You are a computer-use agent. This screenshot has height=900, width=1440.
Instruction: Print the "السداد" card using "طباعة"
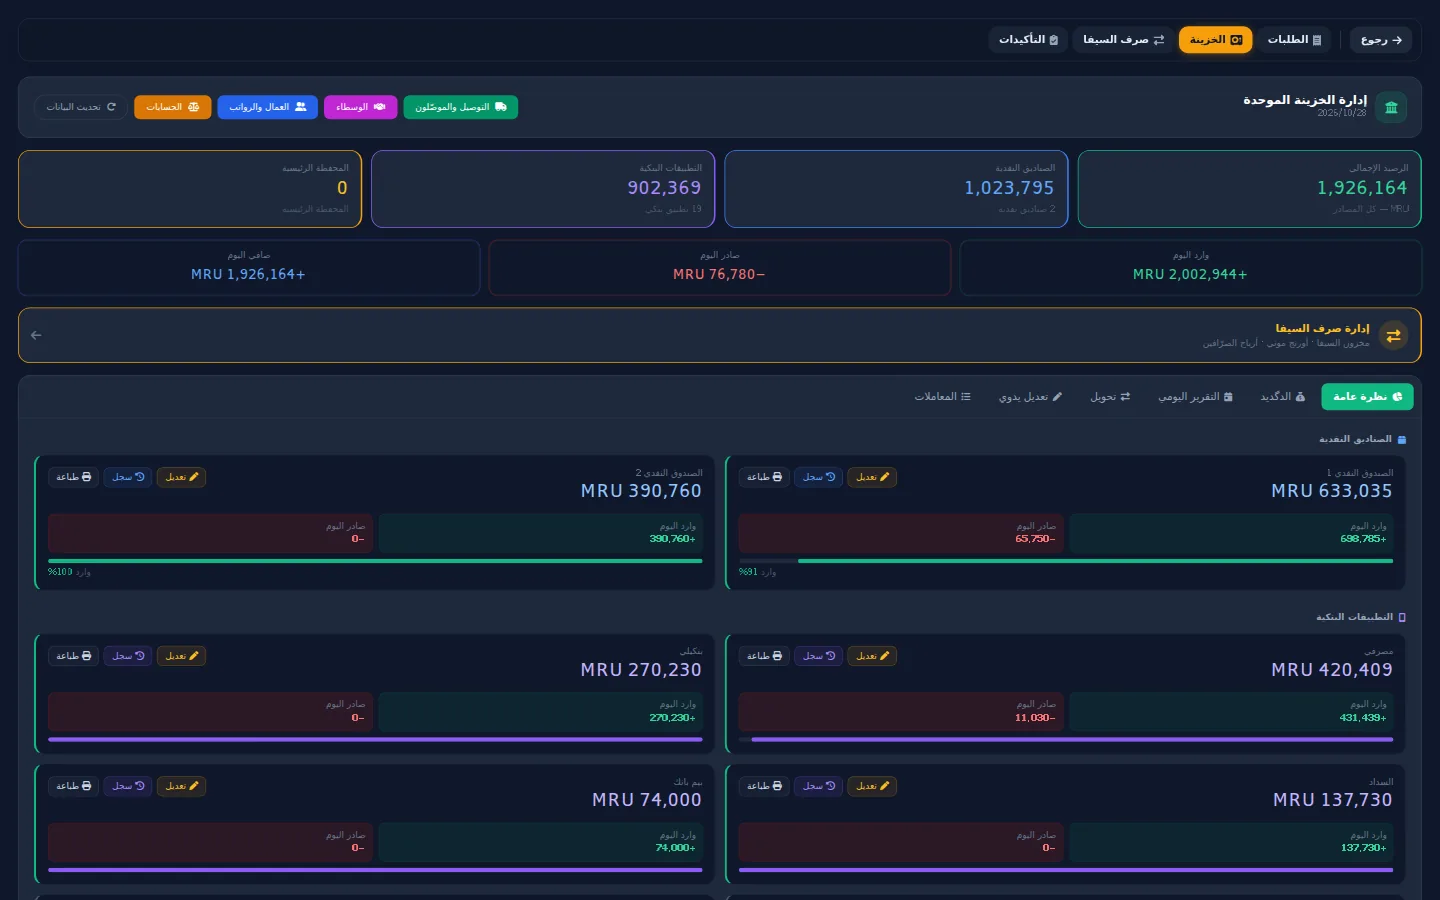point(764,786)
